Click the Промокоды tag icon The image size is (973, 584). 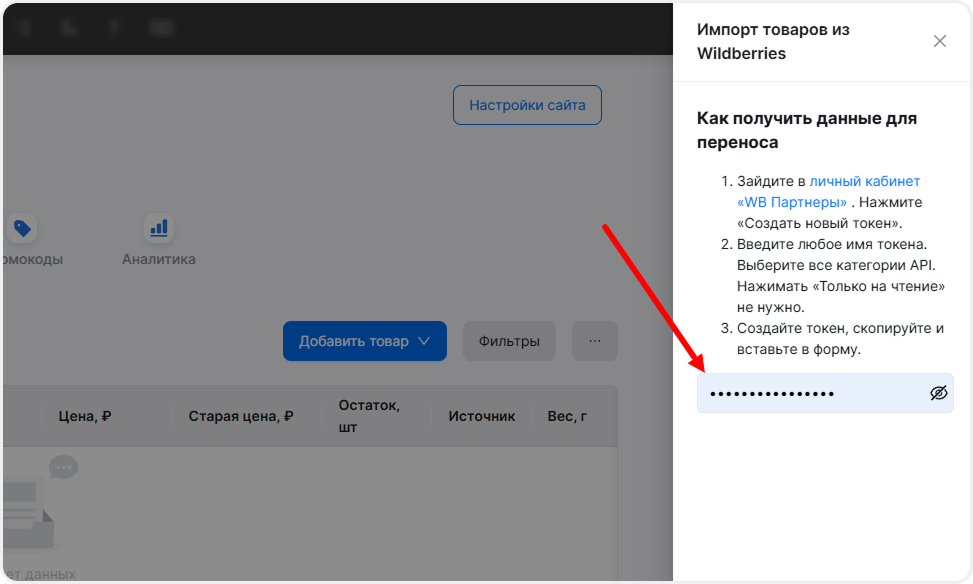(22, 229)
